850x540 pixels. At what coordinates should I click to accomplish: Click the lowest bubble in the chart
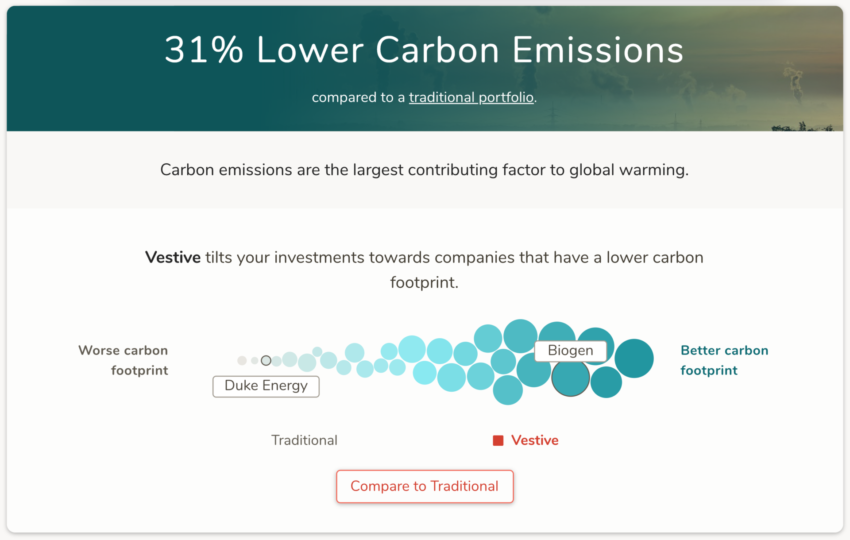click(x=507, y=390)
